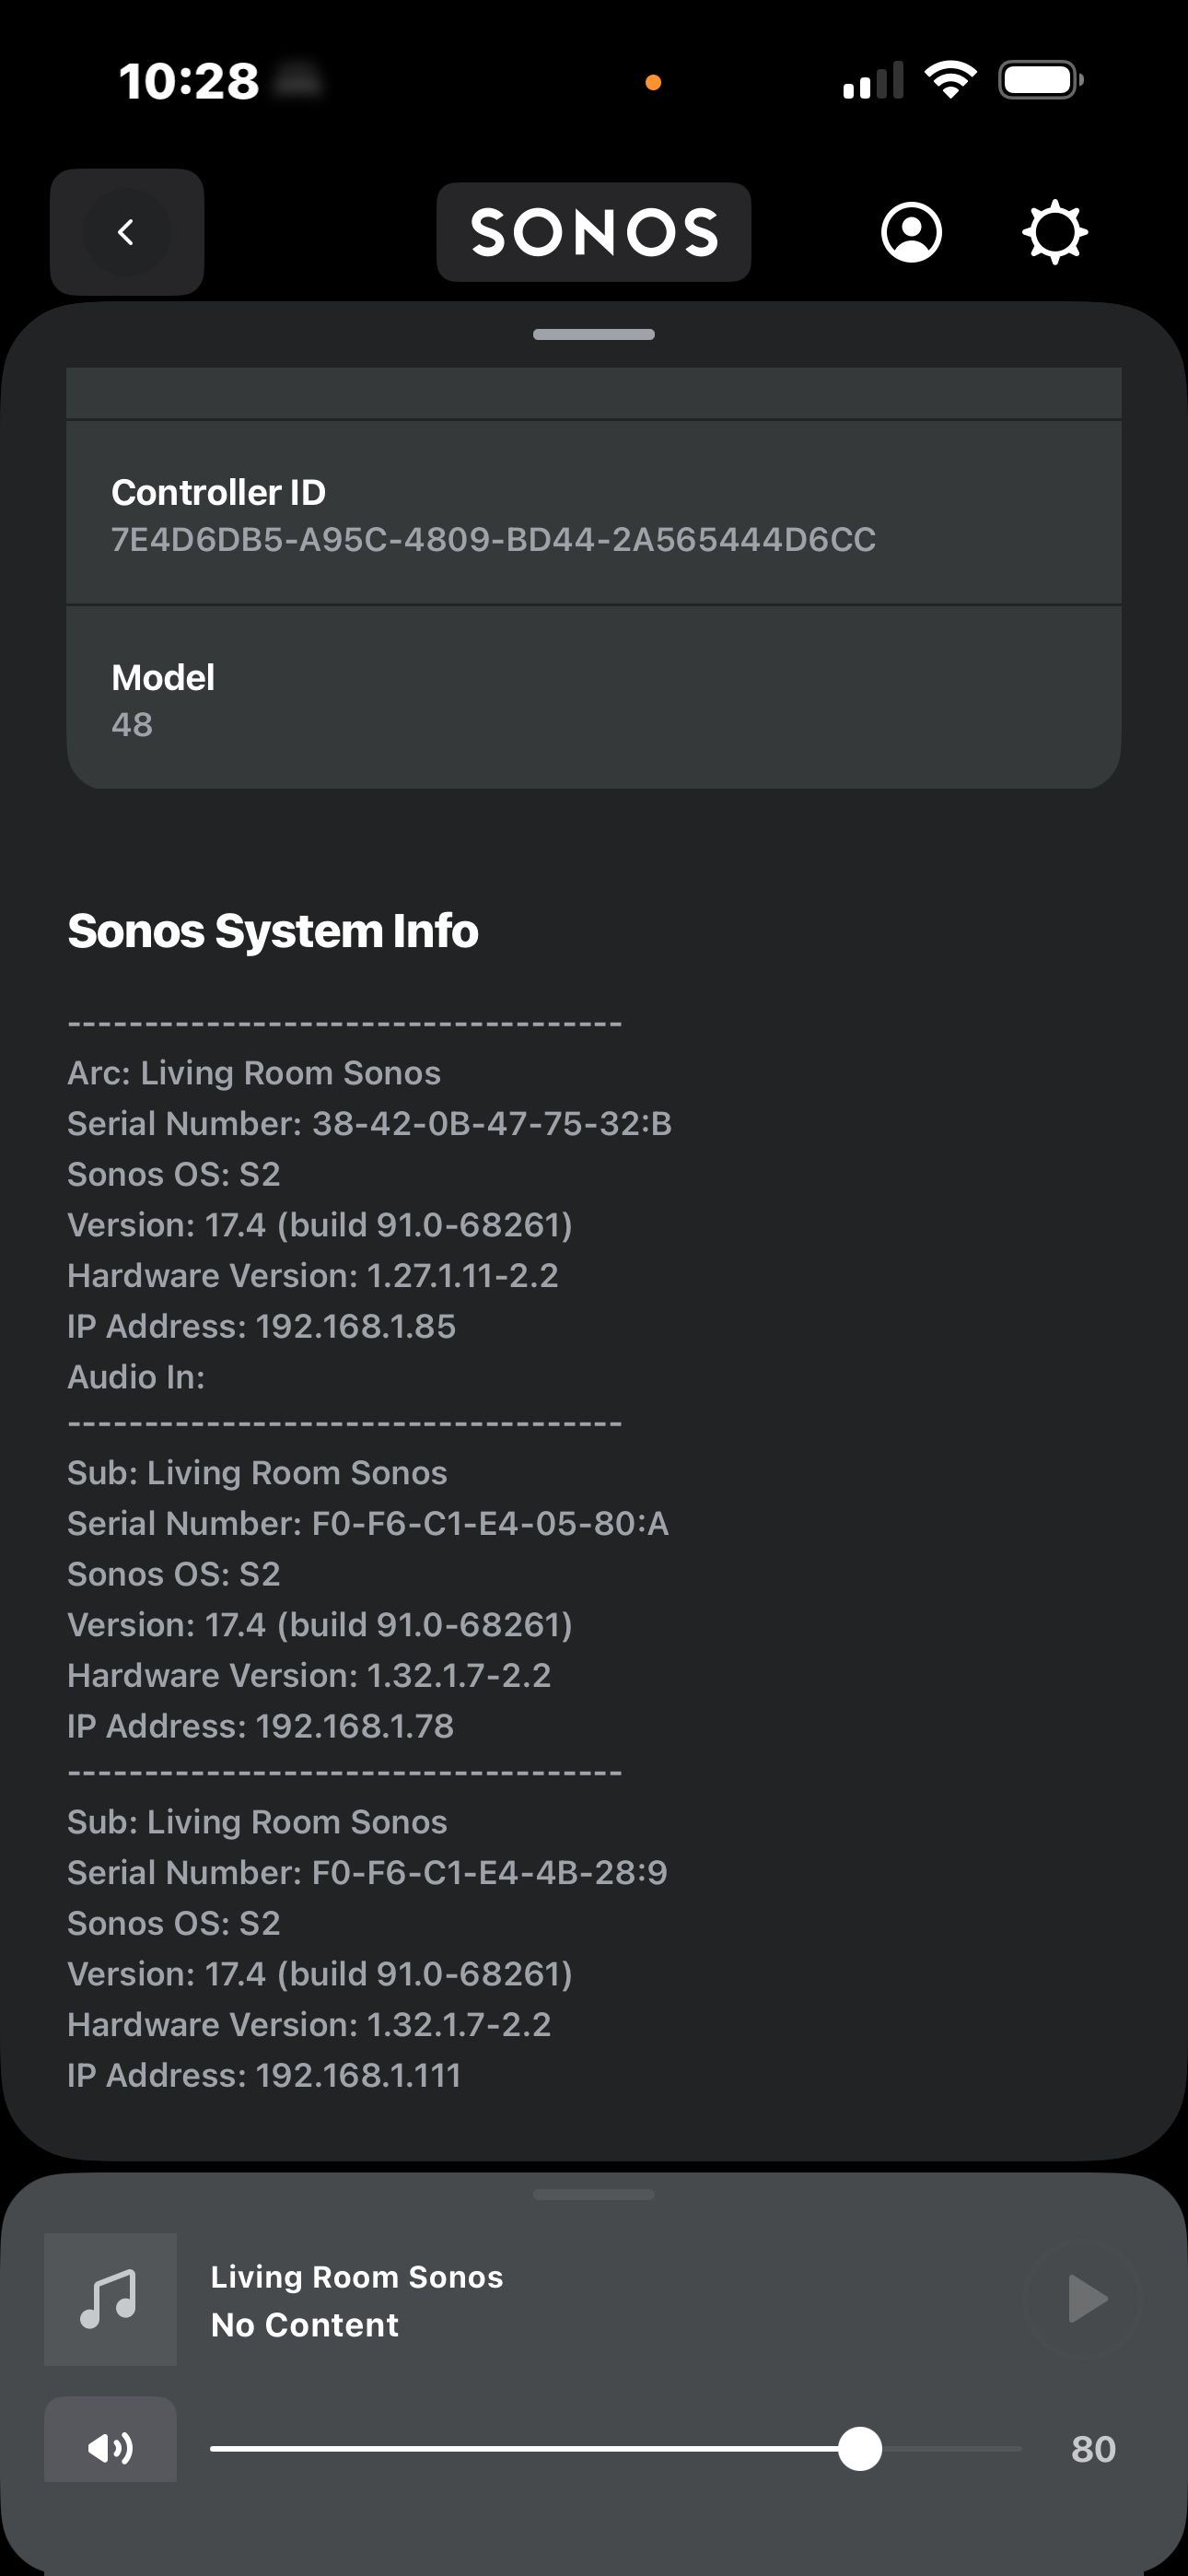Tap the No Content label
The height and width of the screenshot is (2576, 1188).
click(x=305, y=2325)
